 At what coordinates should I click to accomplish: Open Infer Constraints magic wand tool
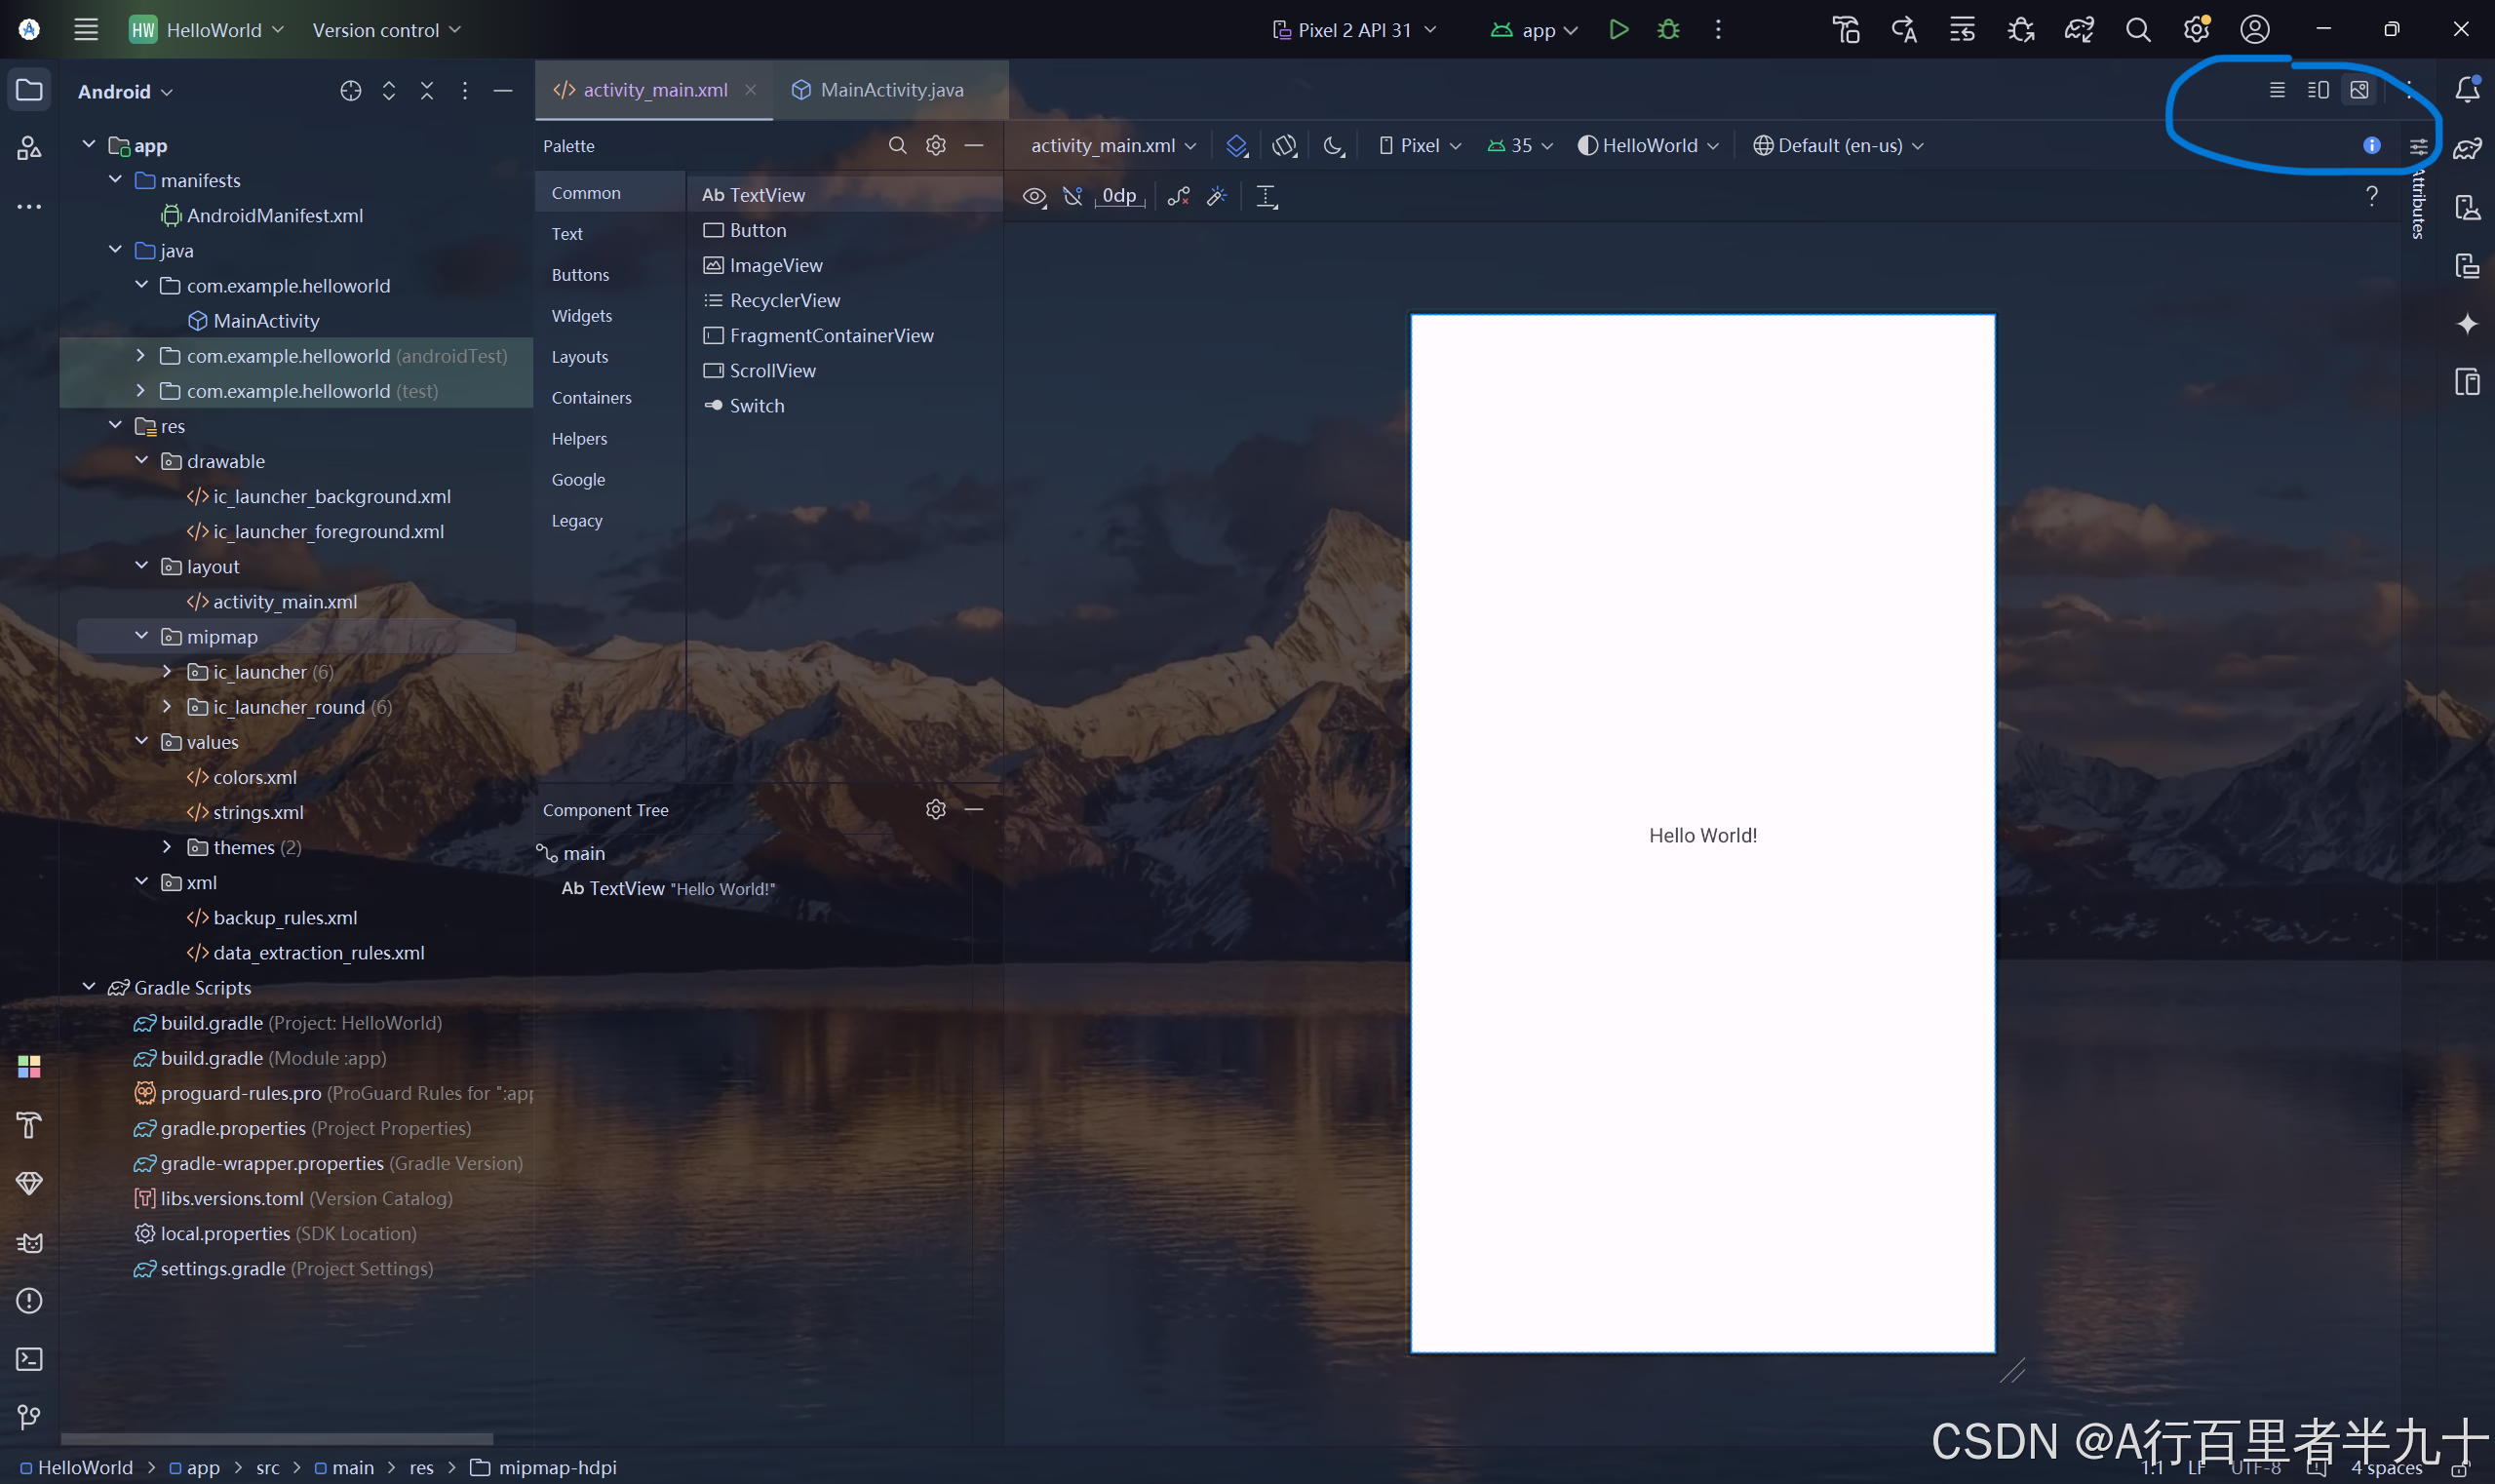click(1216, 196)
